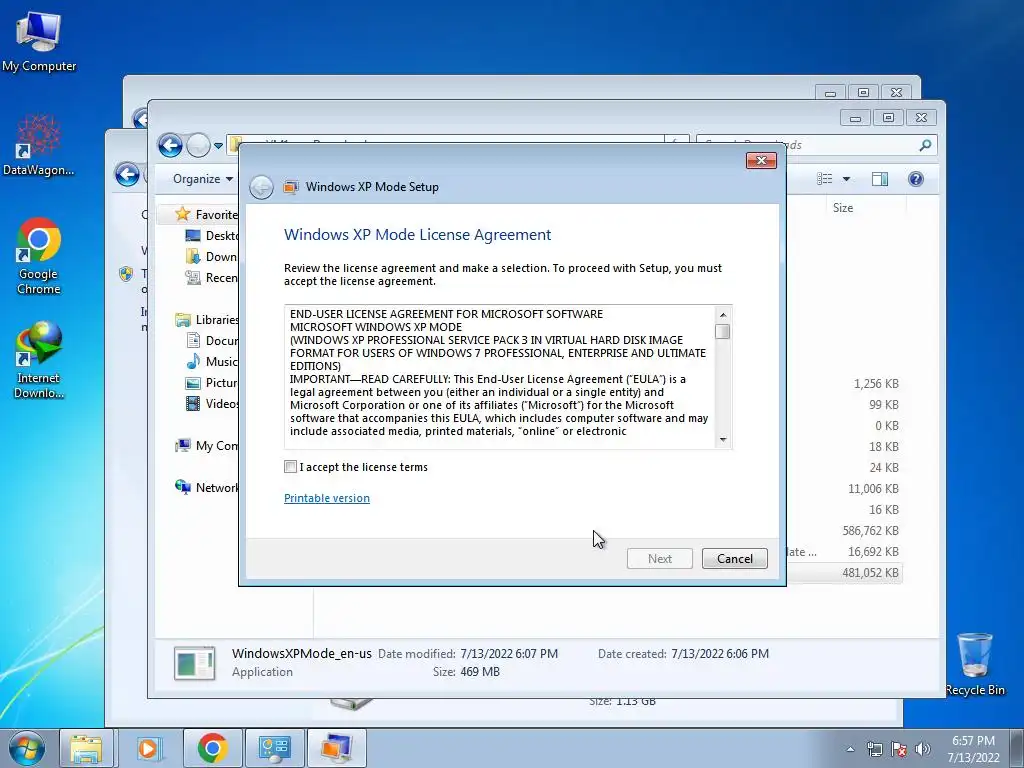Screen dimensions: 1024x768
Task: Click the WindowsXPMode_en-us file name text
Action: [302, 653]
